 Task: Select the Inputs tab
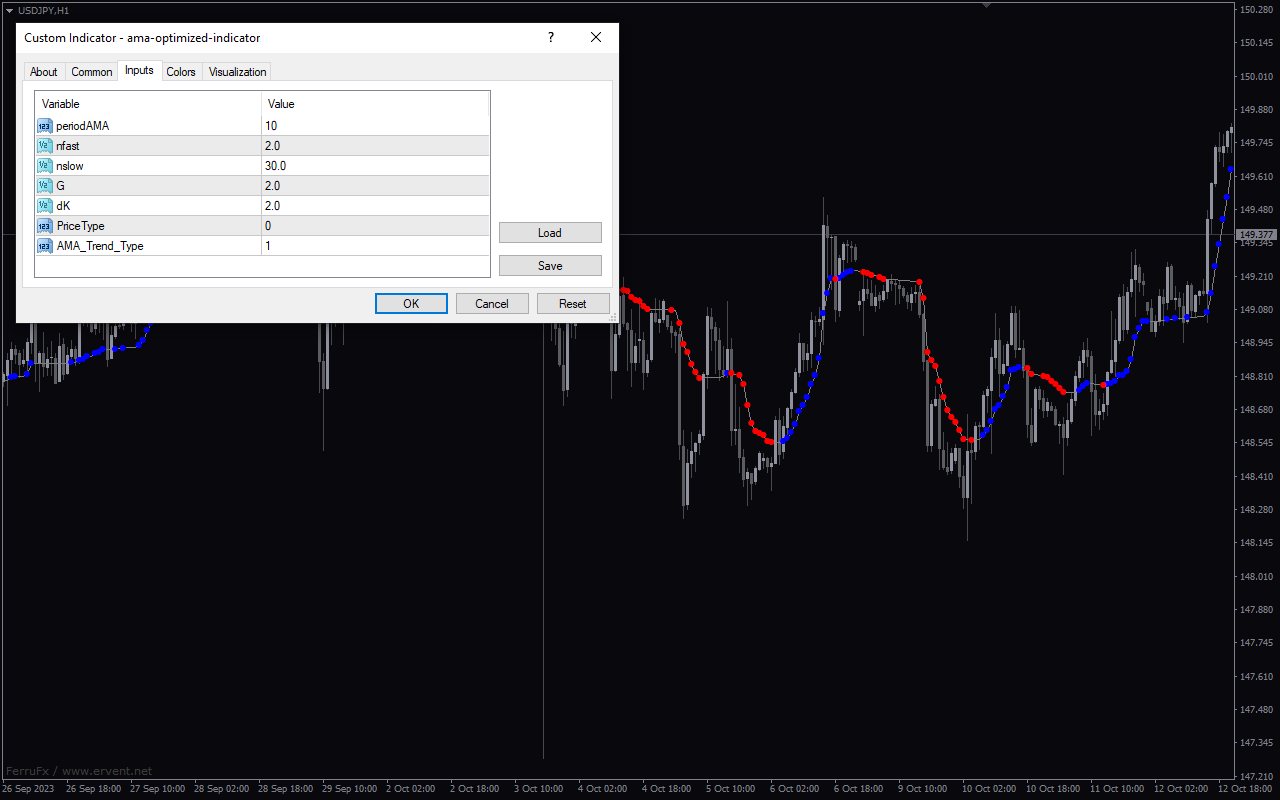tap(139, 70)
